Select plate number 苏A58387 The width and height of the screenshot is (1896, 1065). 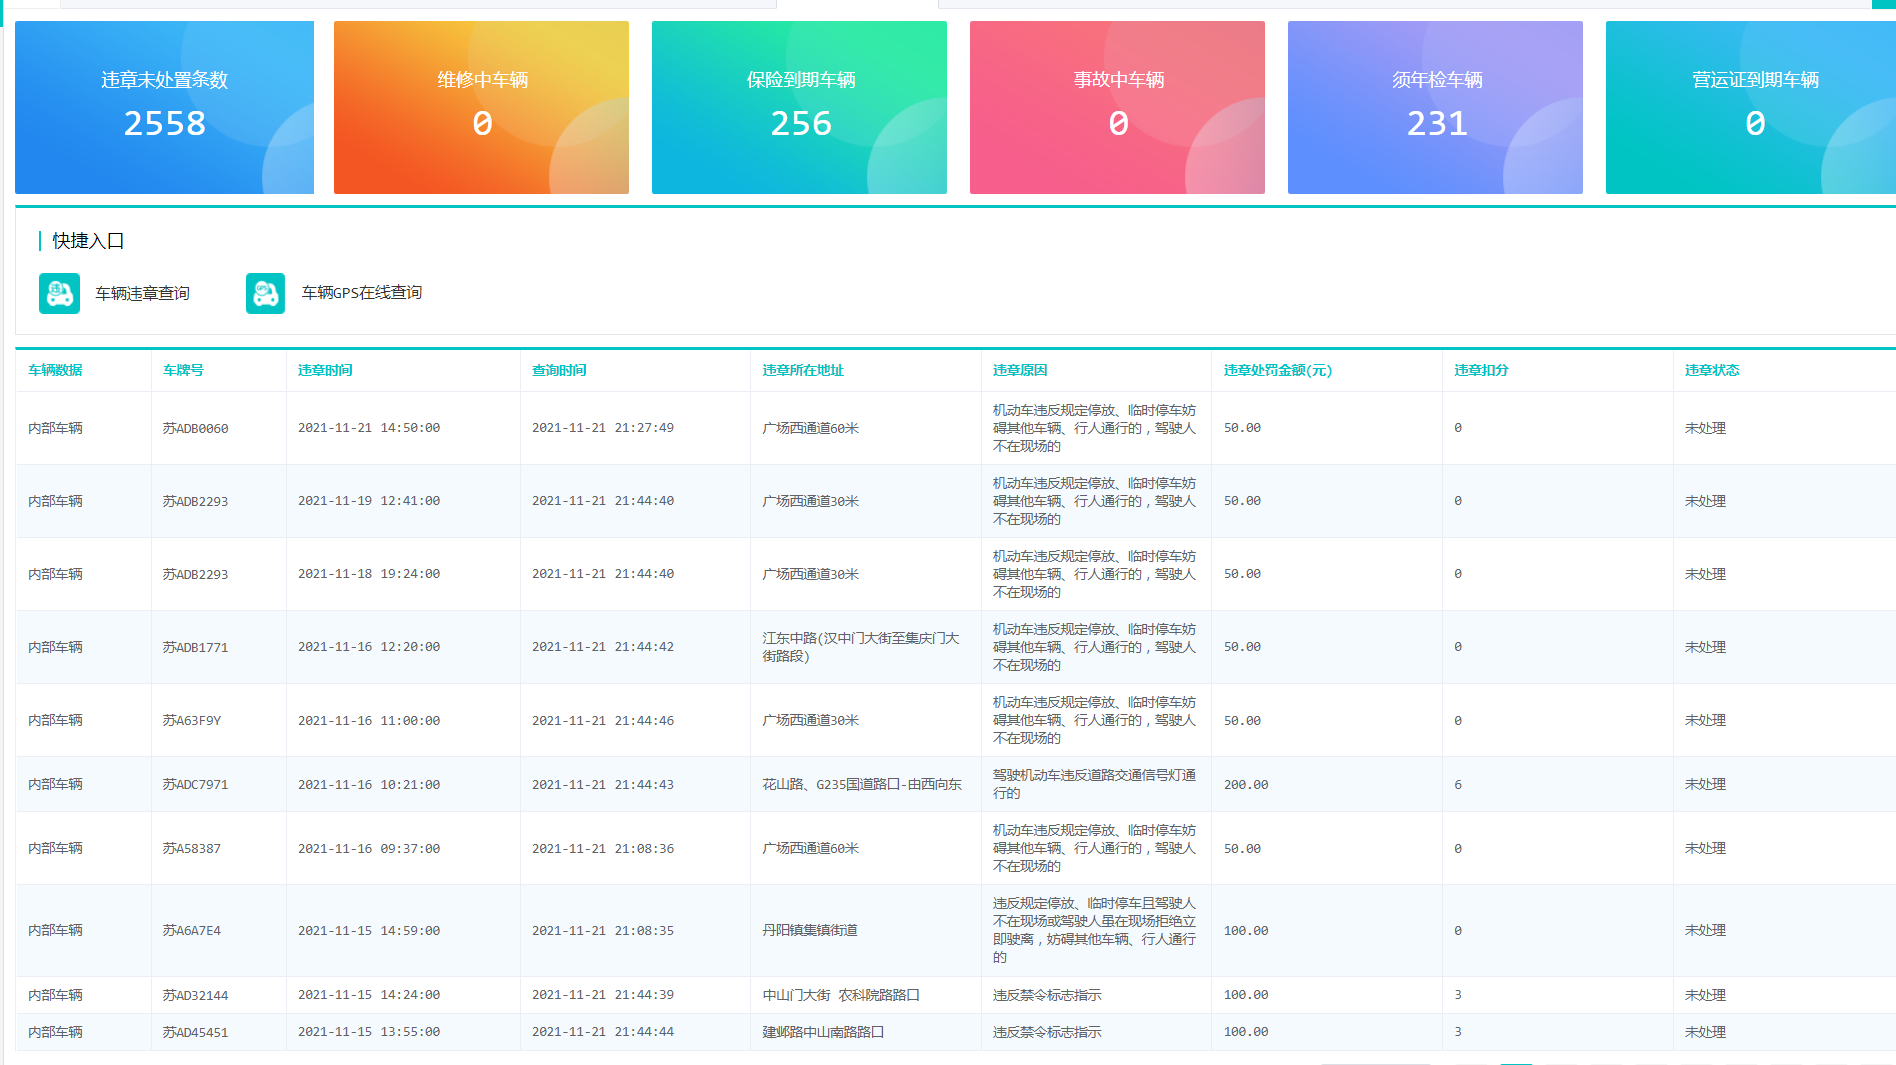point(192,848)
